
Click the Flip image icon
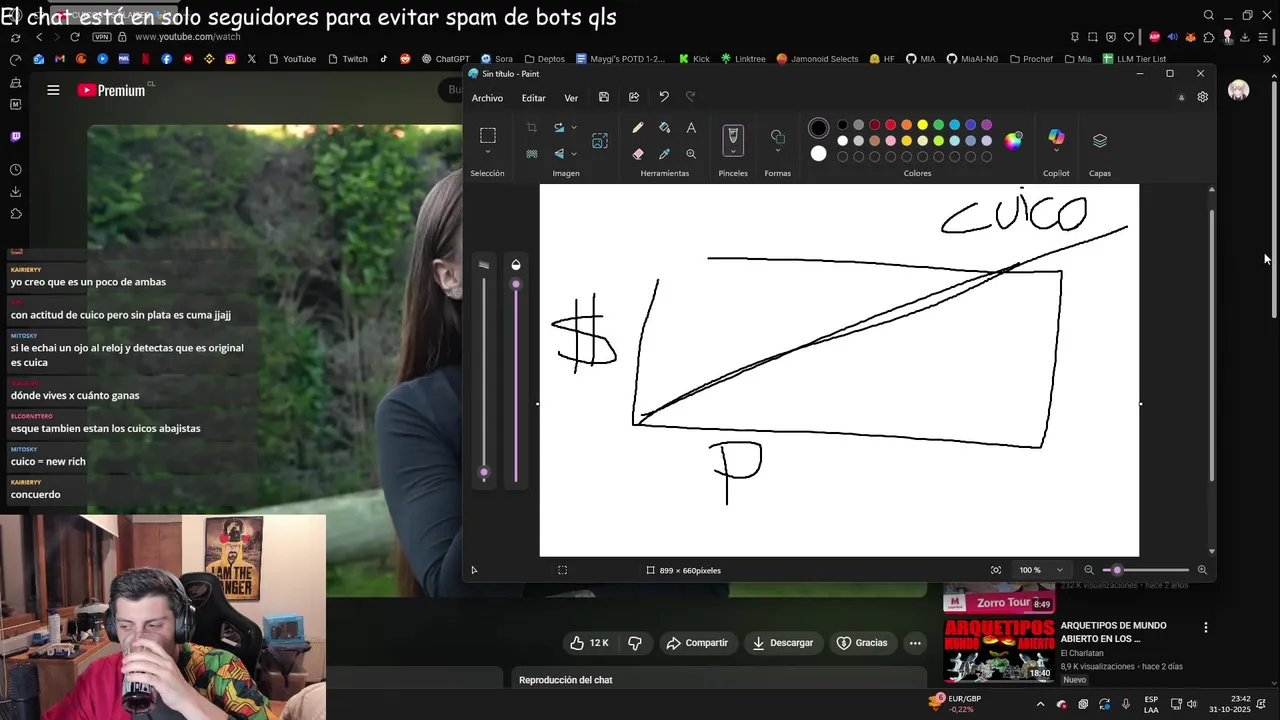coord(559,154)
